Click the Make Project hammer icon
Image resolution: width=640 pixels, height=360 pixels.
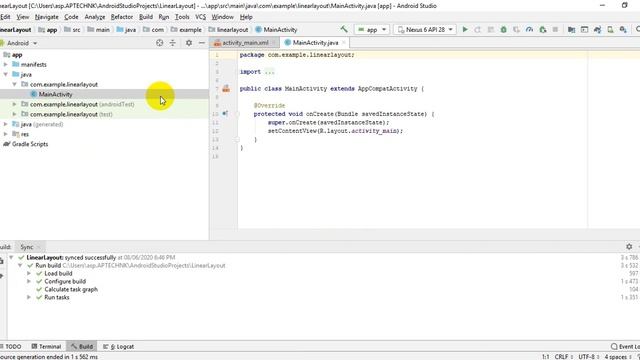coord(344,29)
